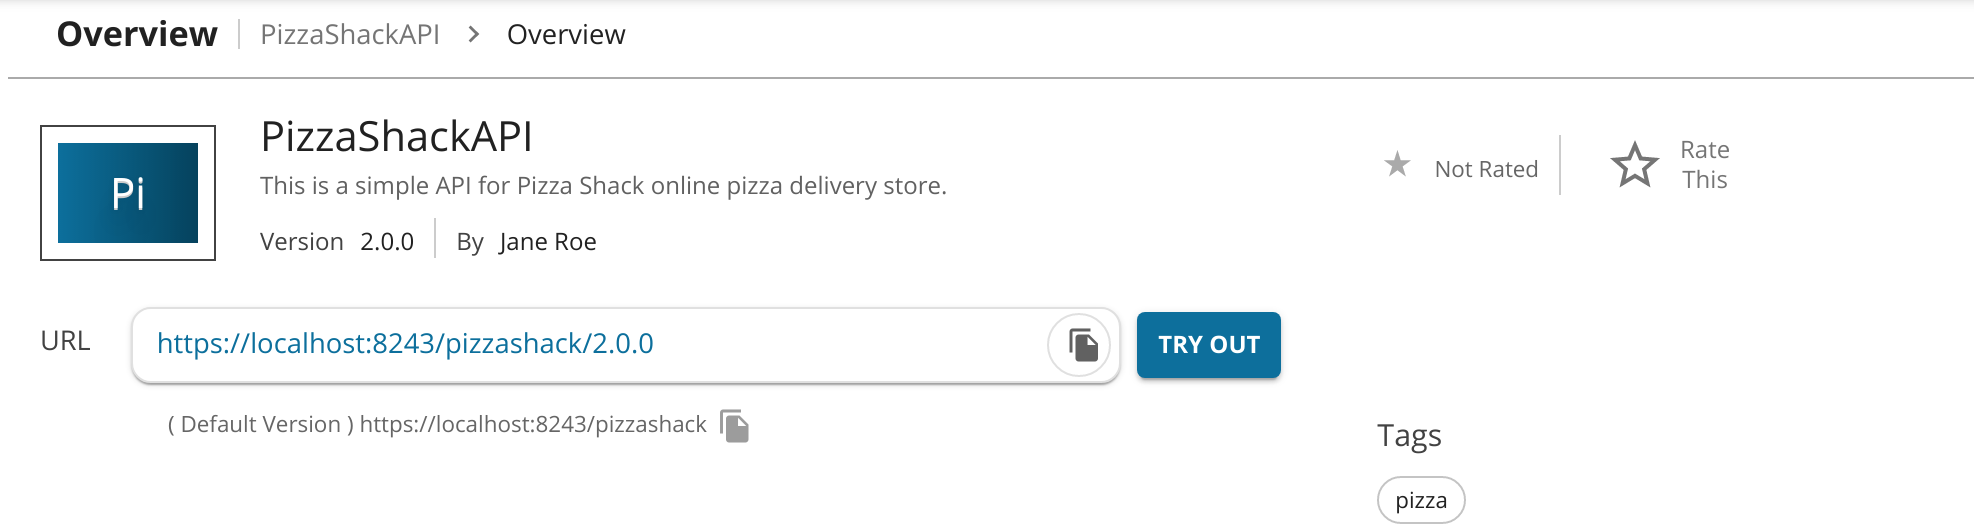The image size is (1974, 532).
Task: Click the pizza tag chip
Action: click(1421, 500)
